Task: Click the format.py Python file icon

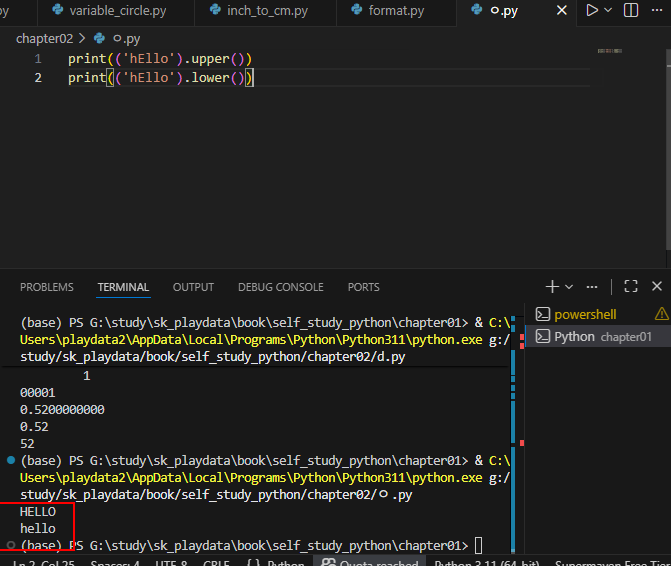Action: click(356, 9)
